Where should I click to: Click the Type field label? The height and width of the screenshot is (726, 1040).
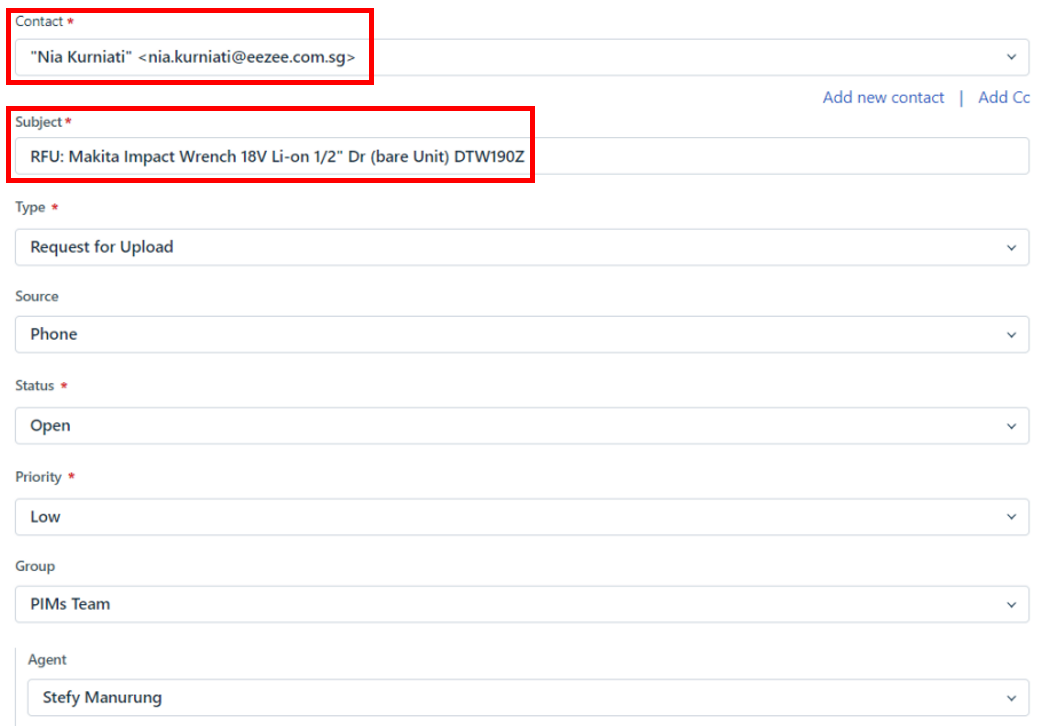click(31, 208)
